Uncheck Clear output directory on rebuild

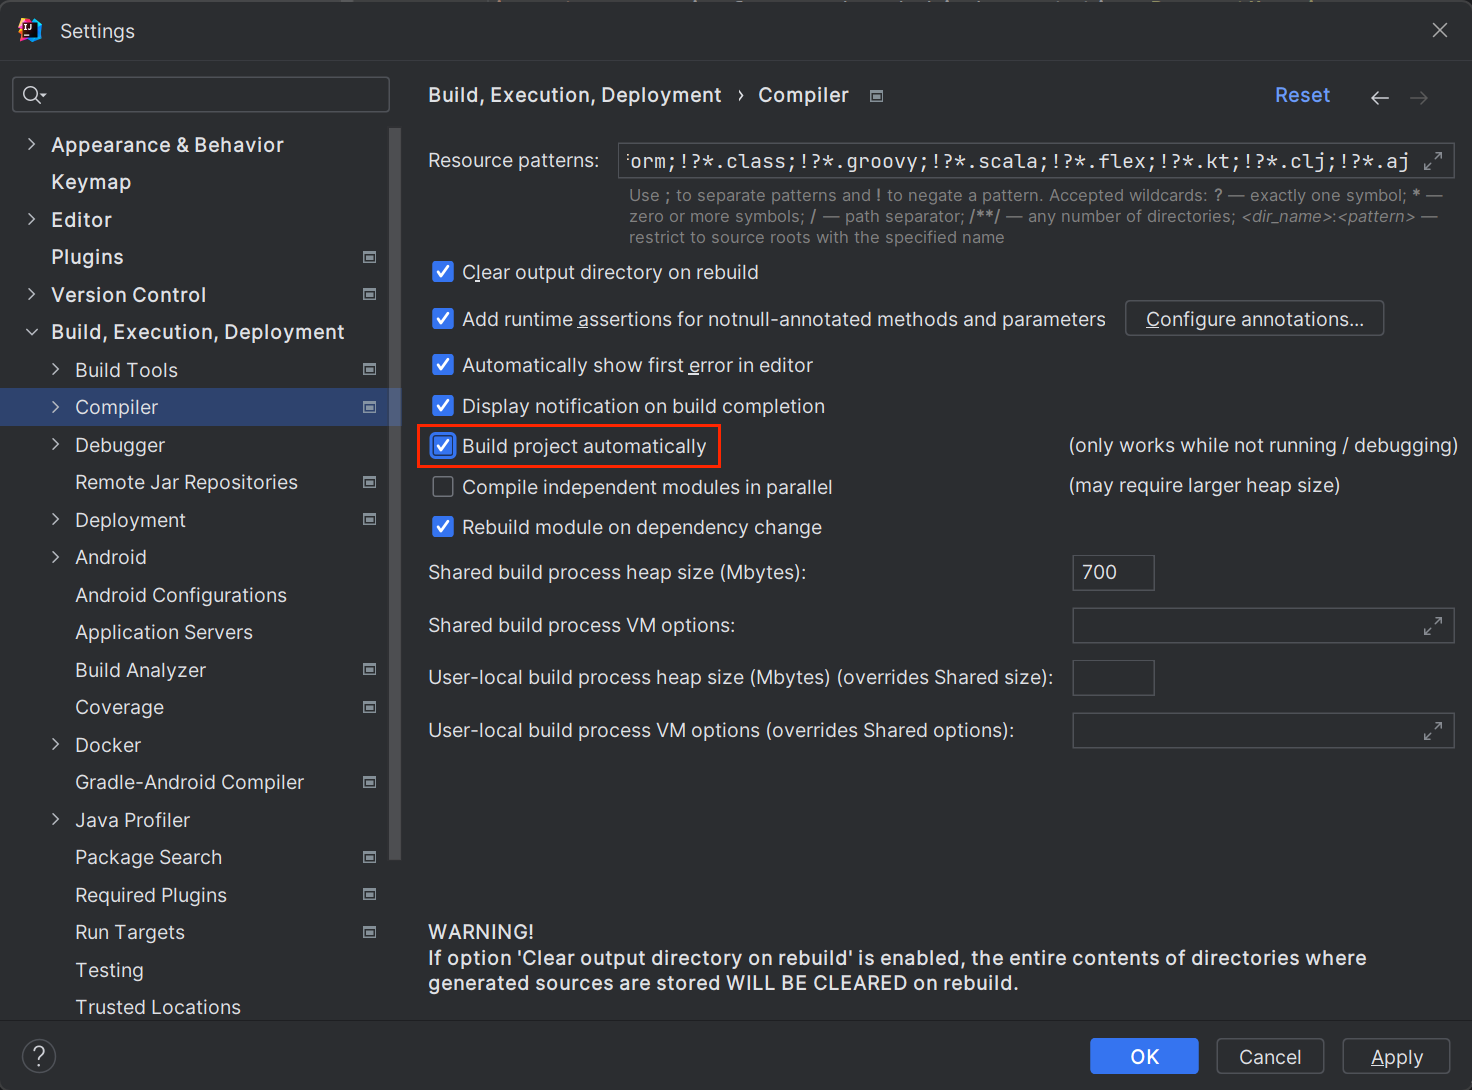(443, 272)
